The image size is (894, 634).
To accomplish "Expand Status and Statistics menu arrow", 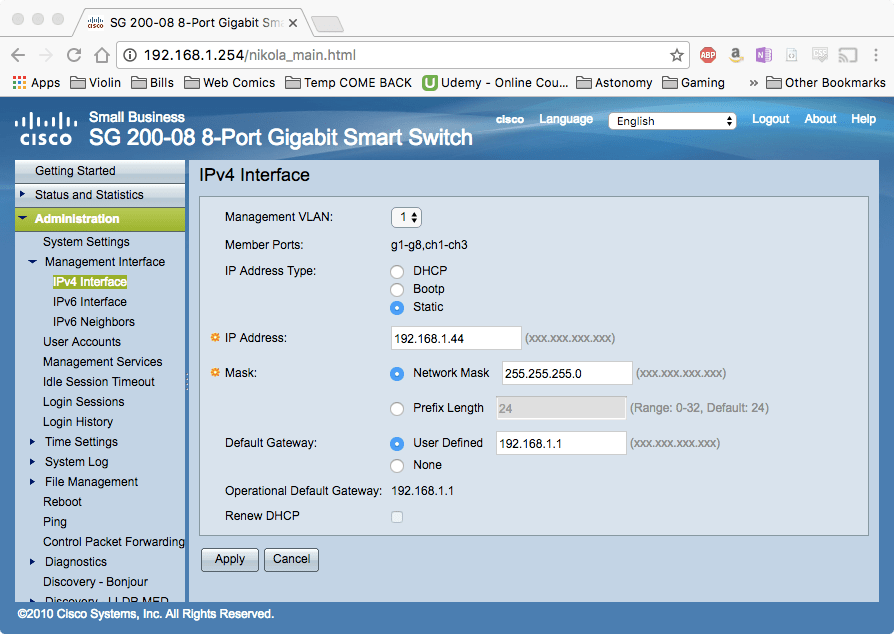I will point(23,194).
